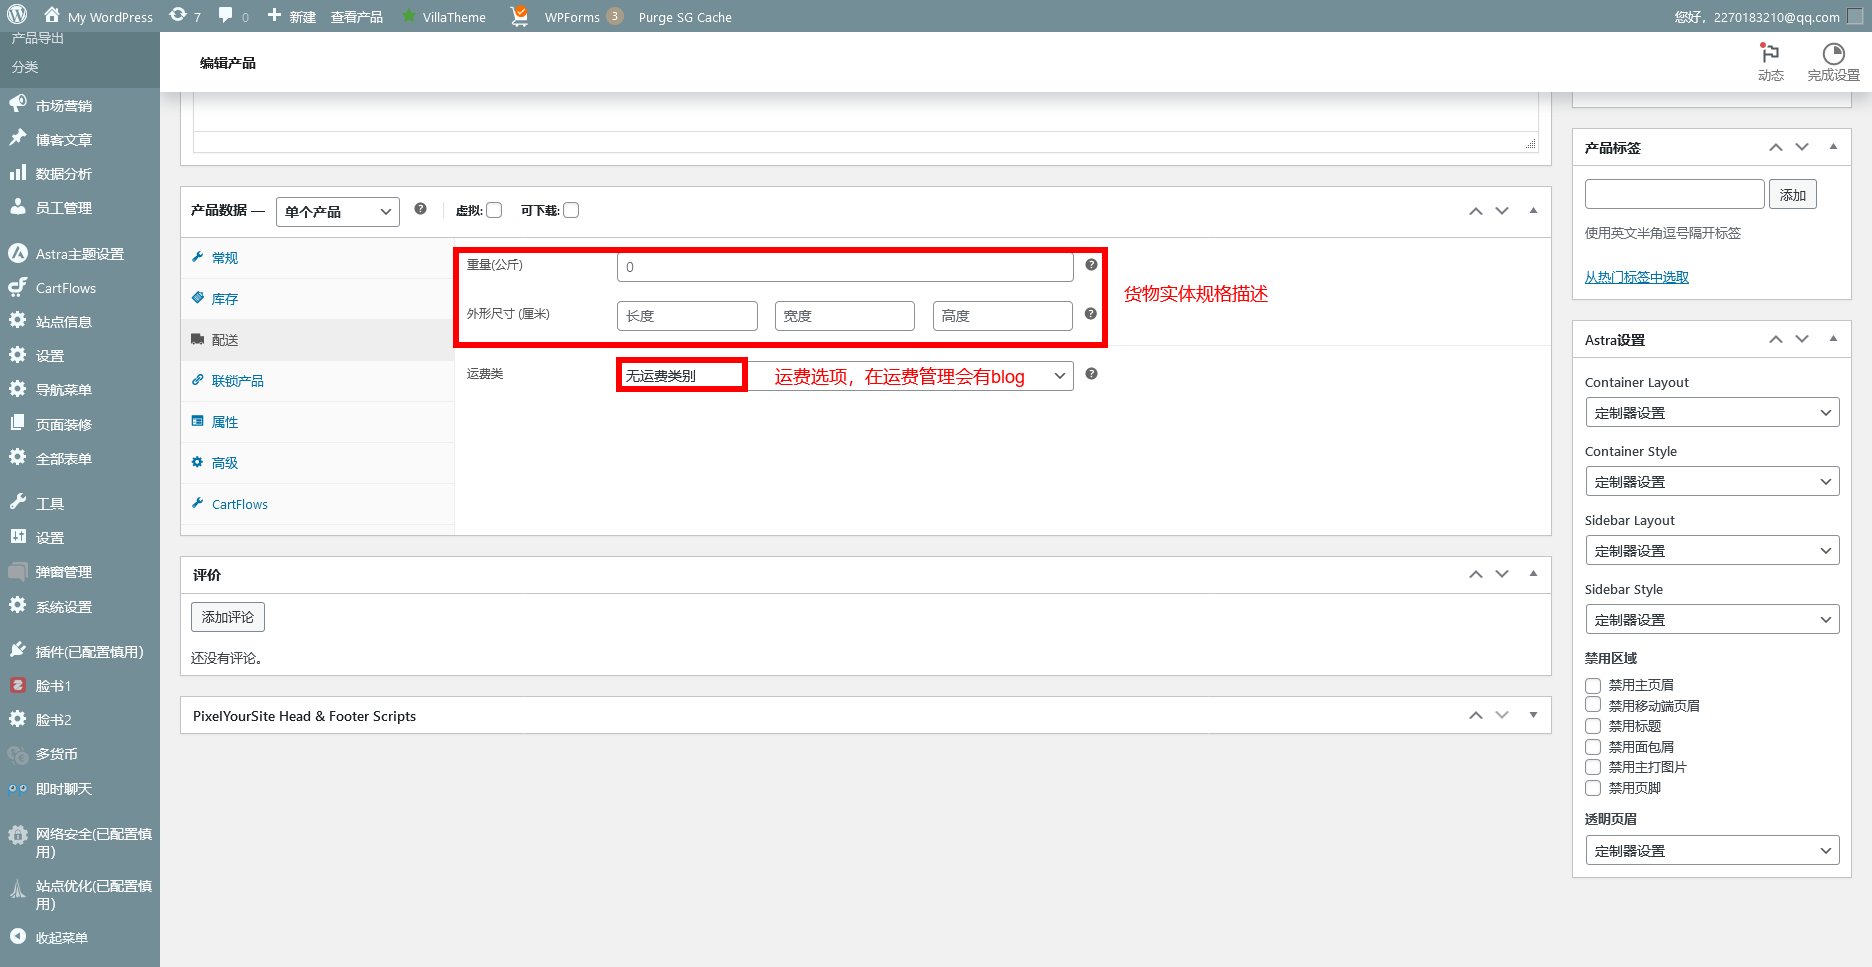Click the 长度 length input field

click(688, 316)
